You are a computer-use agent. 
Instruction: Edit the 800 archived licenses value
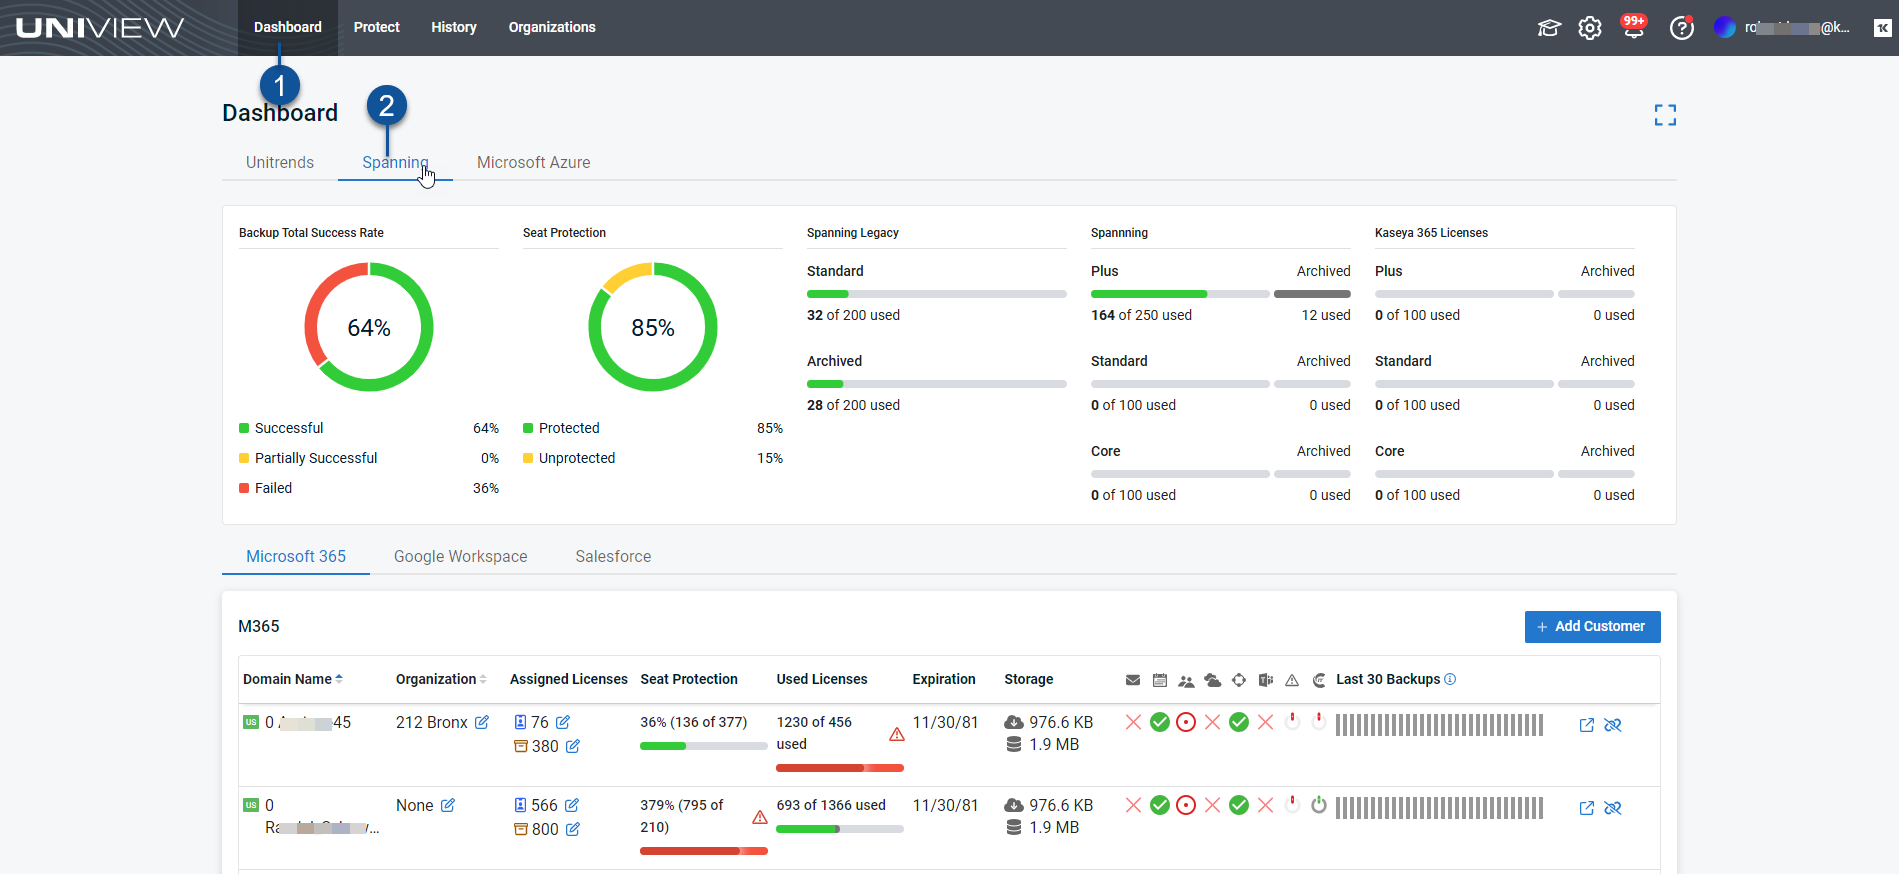click(x=573, y=829)
